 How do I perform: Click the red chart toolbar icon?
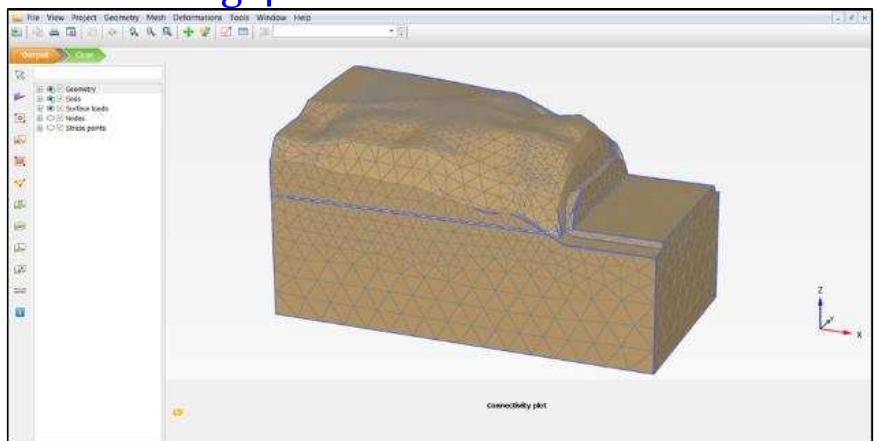point(226,33)
